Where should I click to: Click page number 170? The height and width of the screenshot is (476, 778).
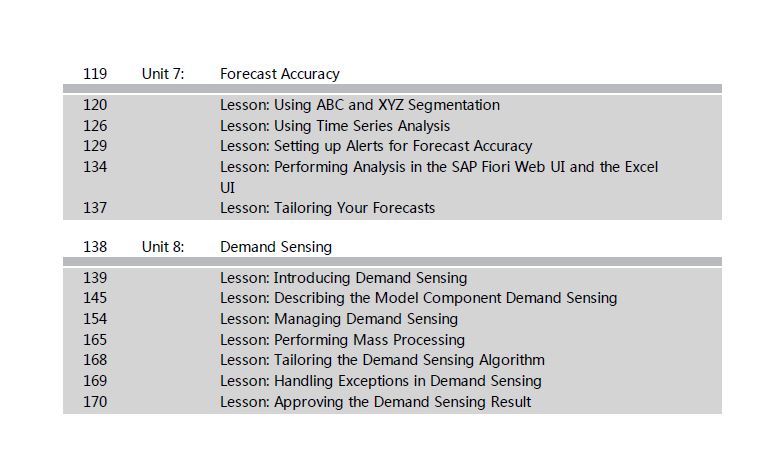coord(95,402)
